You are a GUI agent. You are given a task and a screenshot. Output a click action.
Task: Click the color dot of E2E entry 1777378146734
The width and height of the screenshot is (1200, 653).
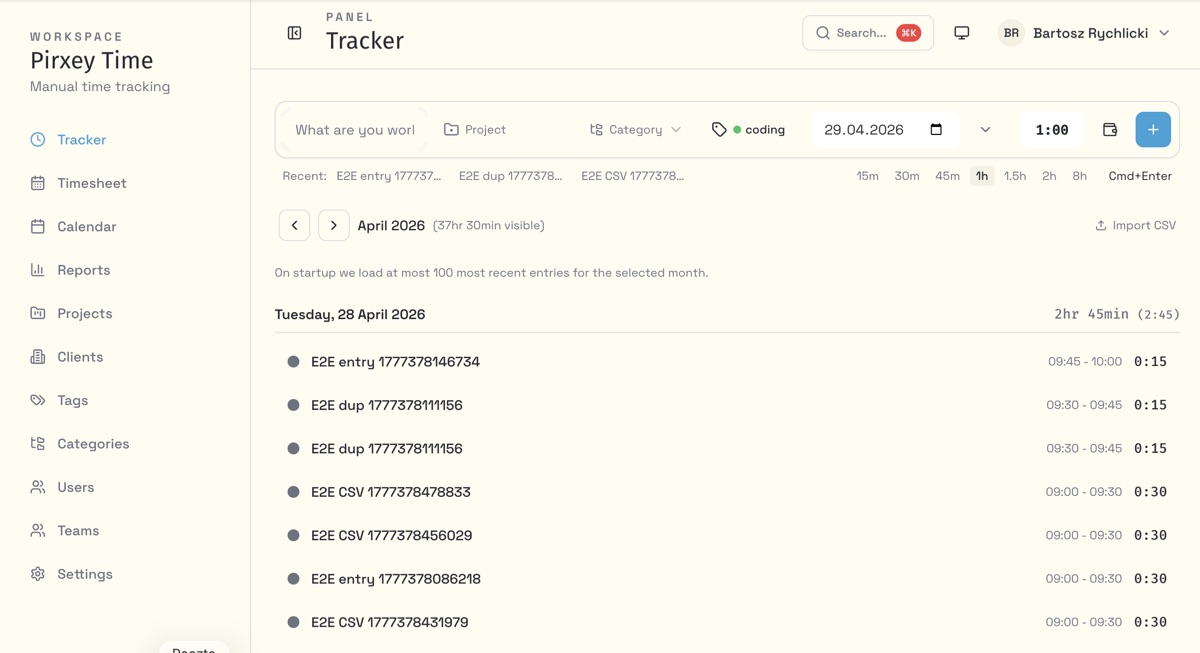[293, 362]
